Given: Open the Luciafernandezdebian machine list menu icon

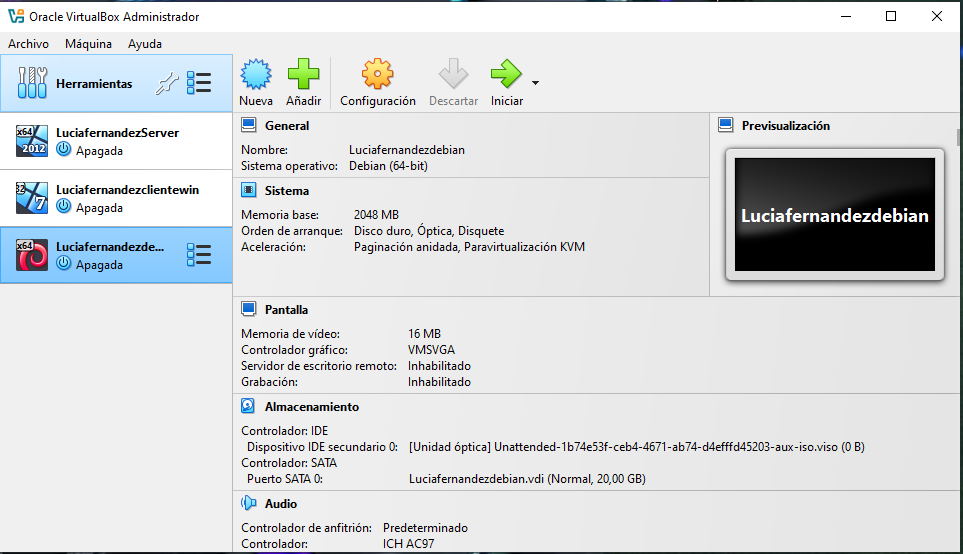Looking at the screenshot, I should tap(199, 255).
